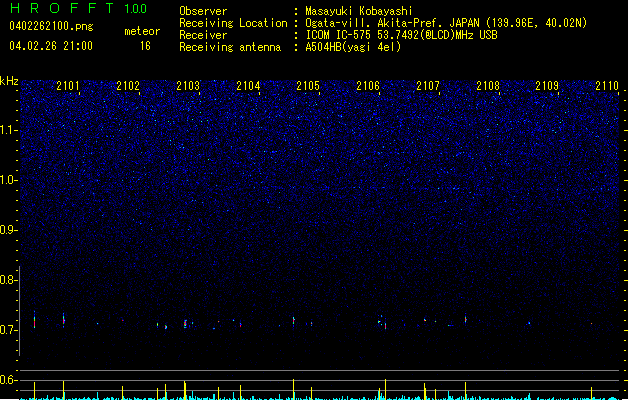Click the ICOM IC-575 receiver text
Screen dimensions: 629x400
401,35
